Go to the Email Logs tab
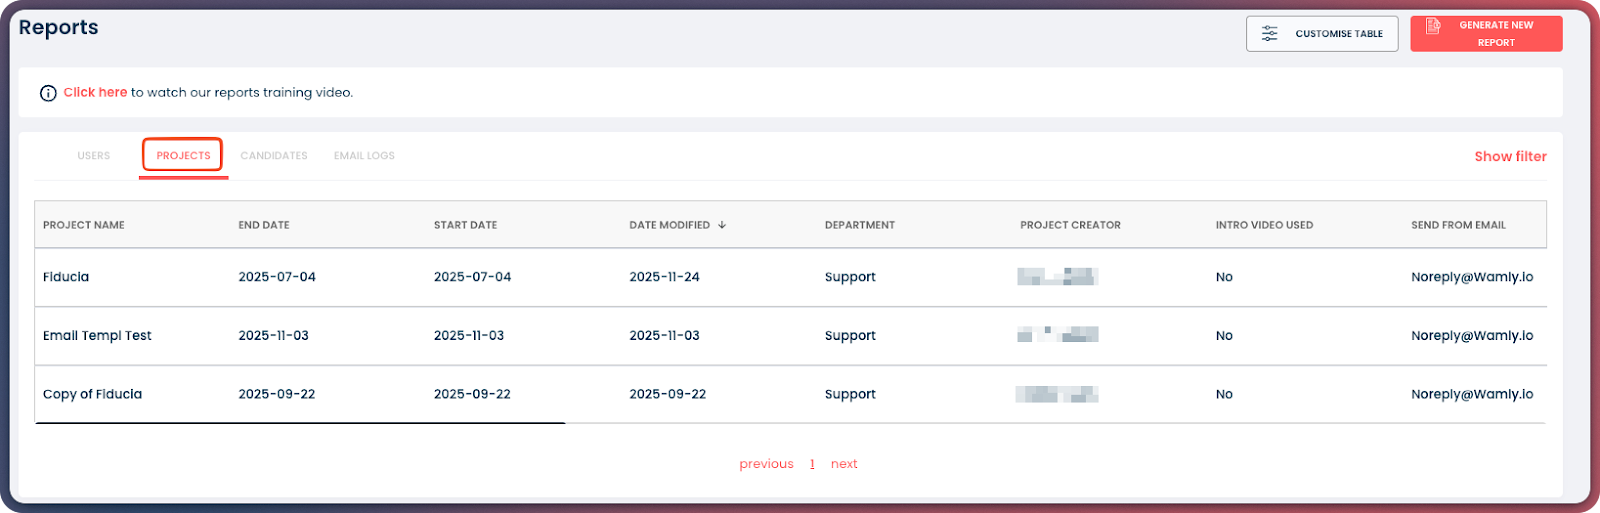Viewport: 1600px width, 513px height. click(364, 156)
